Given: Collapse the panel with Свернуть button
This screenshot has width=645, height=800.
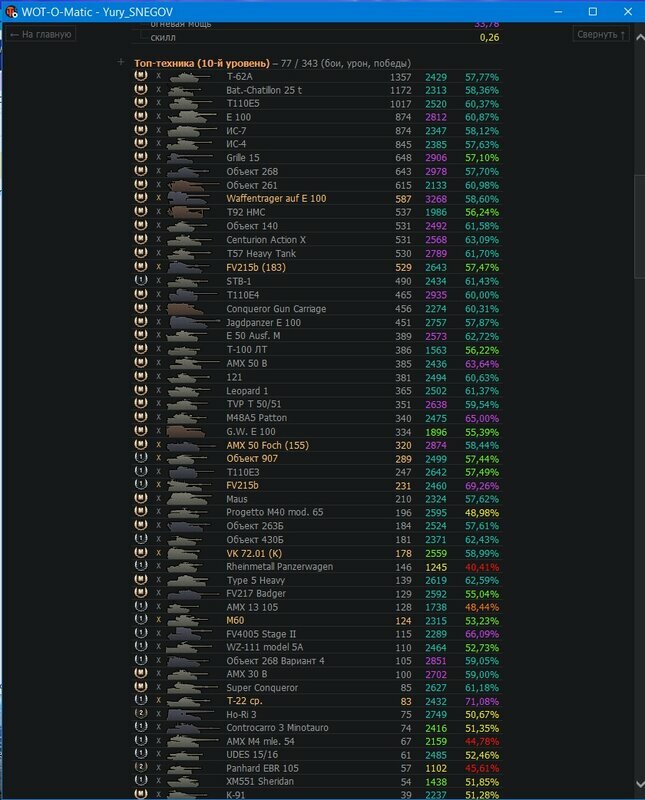Looking at the screenshot, I should 602,34.
